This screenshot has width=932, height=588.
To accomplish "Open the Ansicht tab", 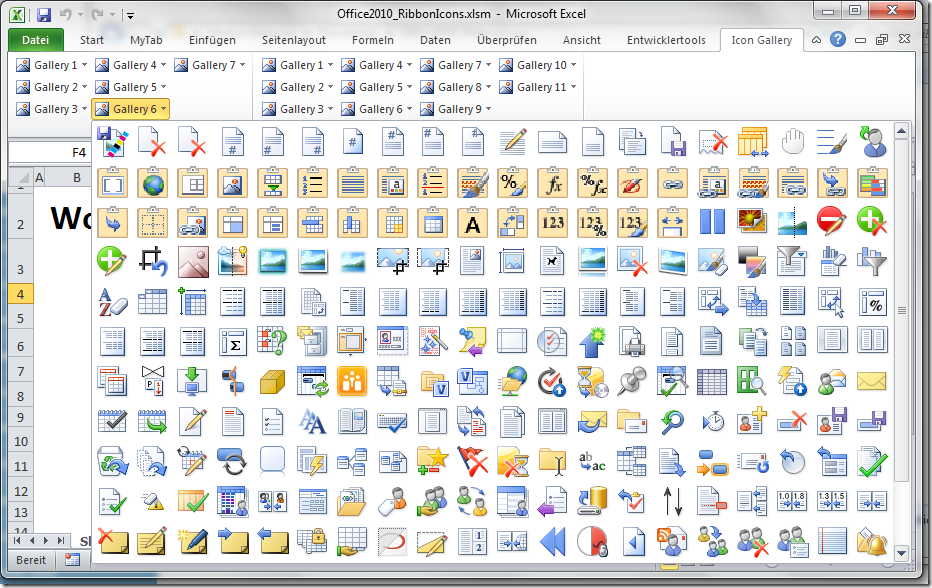I will (582, 40).
